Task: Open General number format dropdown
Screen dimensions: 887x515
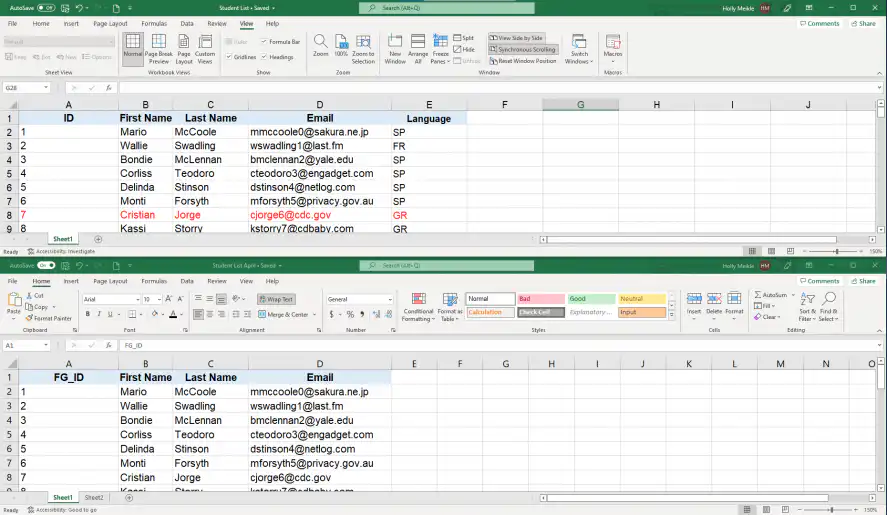Action: [390, 299]
